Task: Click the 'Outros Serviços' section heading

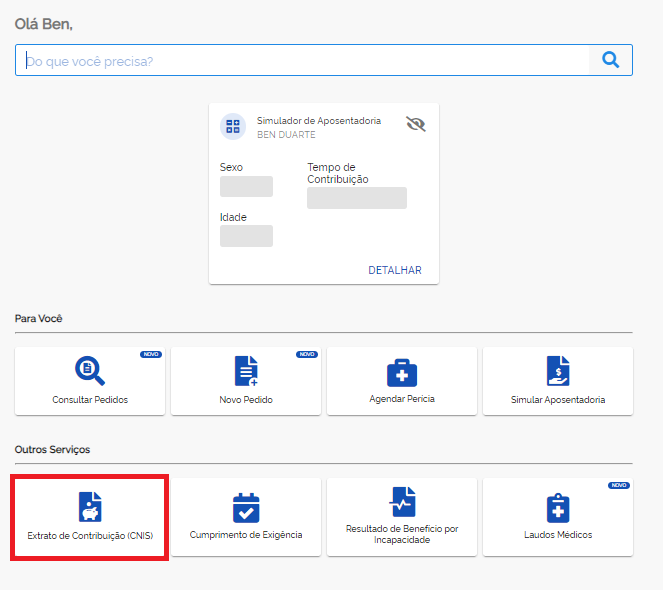Action: [x=52, y=449]
